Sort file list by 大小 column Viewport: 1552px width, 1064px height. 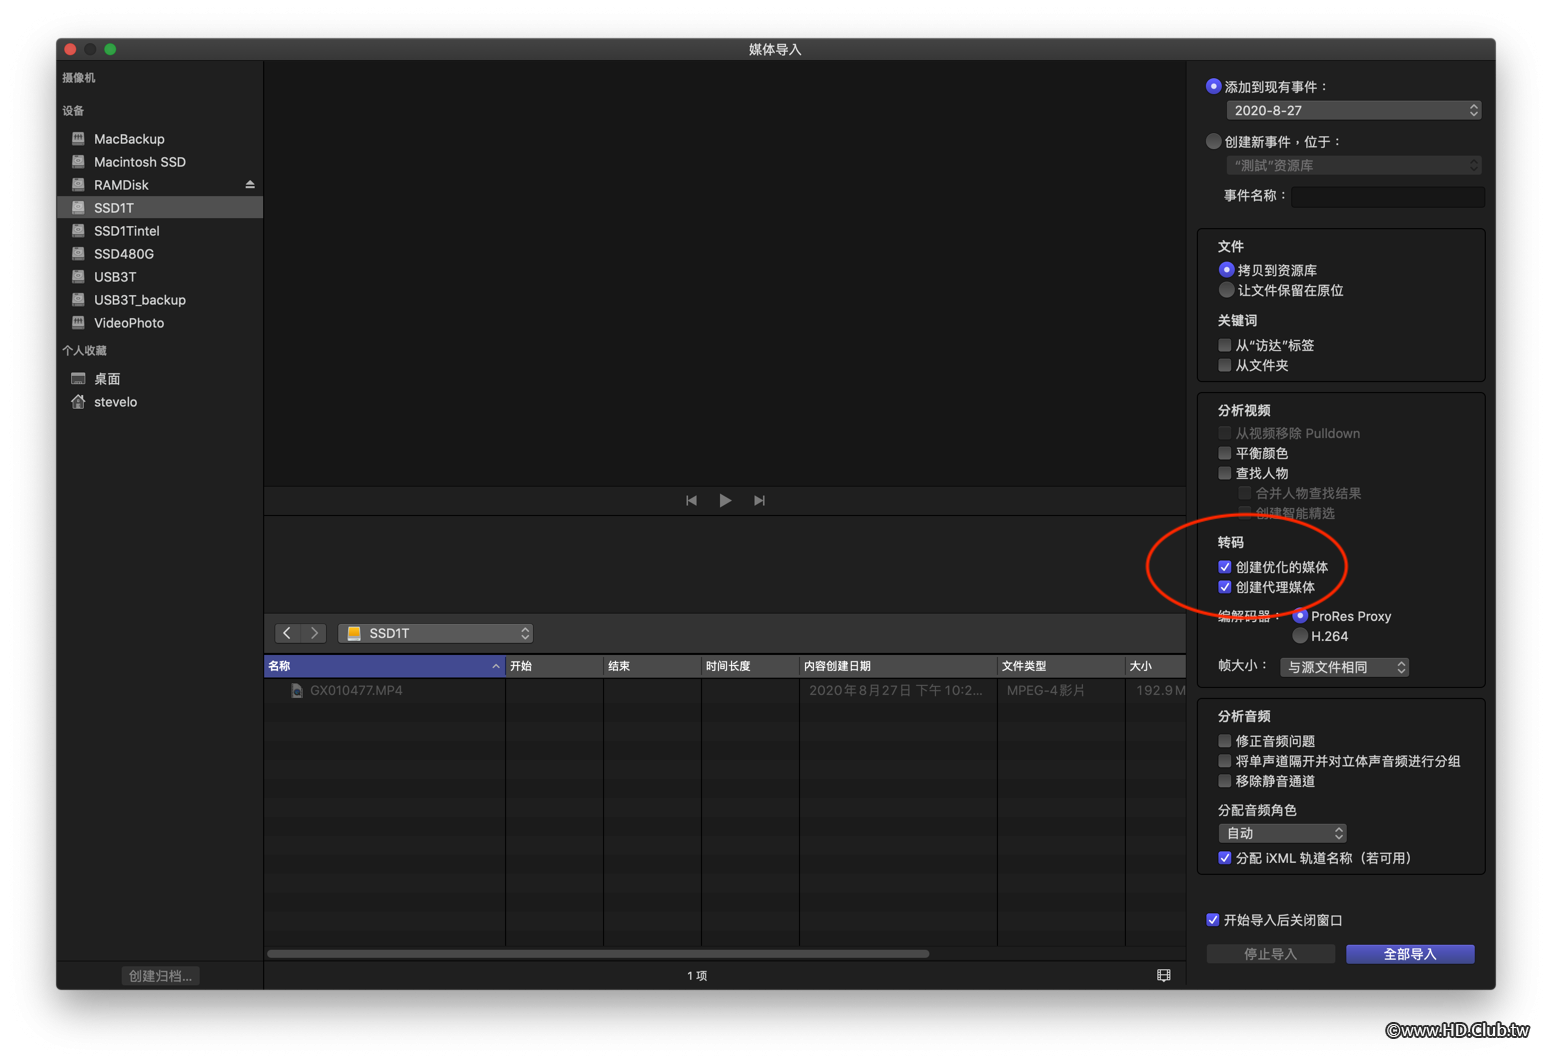click(1156, 666)
